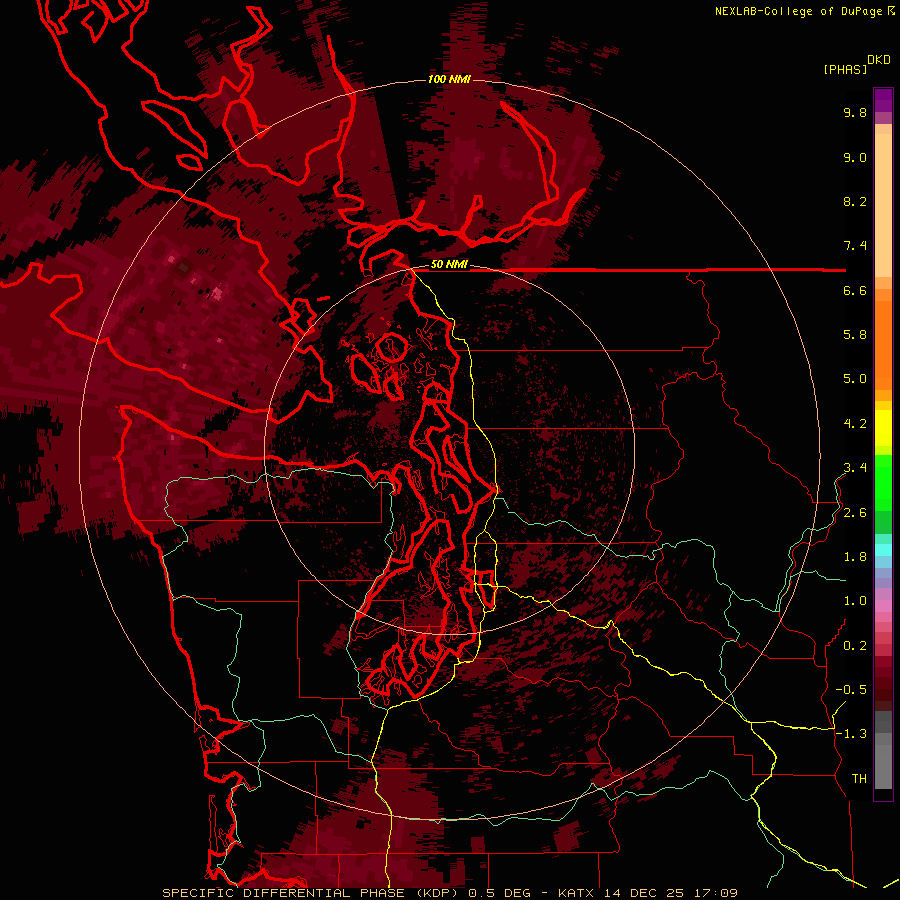
Task: Click the -0.5 legend value
Action: click(851, 690)
